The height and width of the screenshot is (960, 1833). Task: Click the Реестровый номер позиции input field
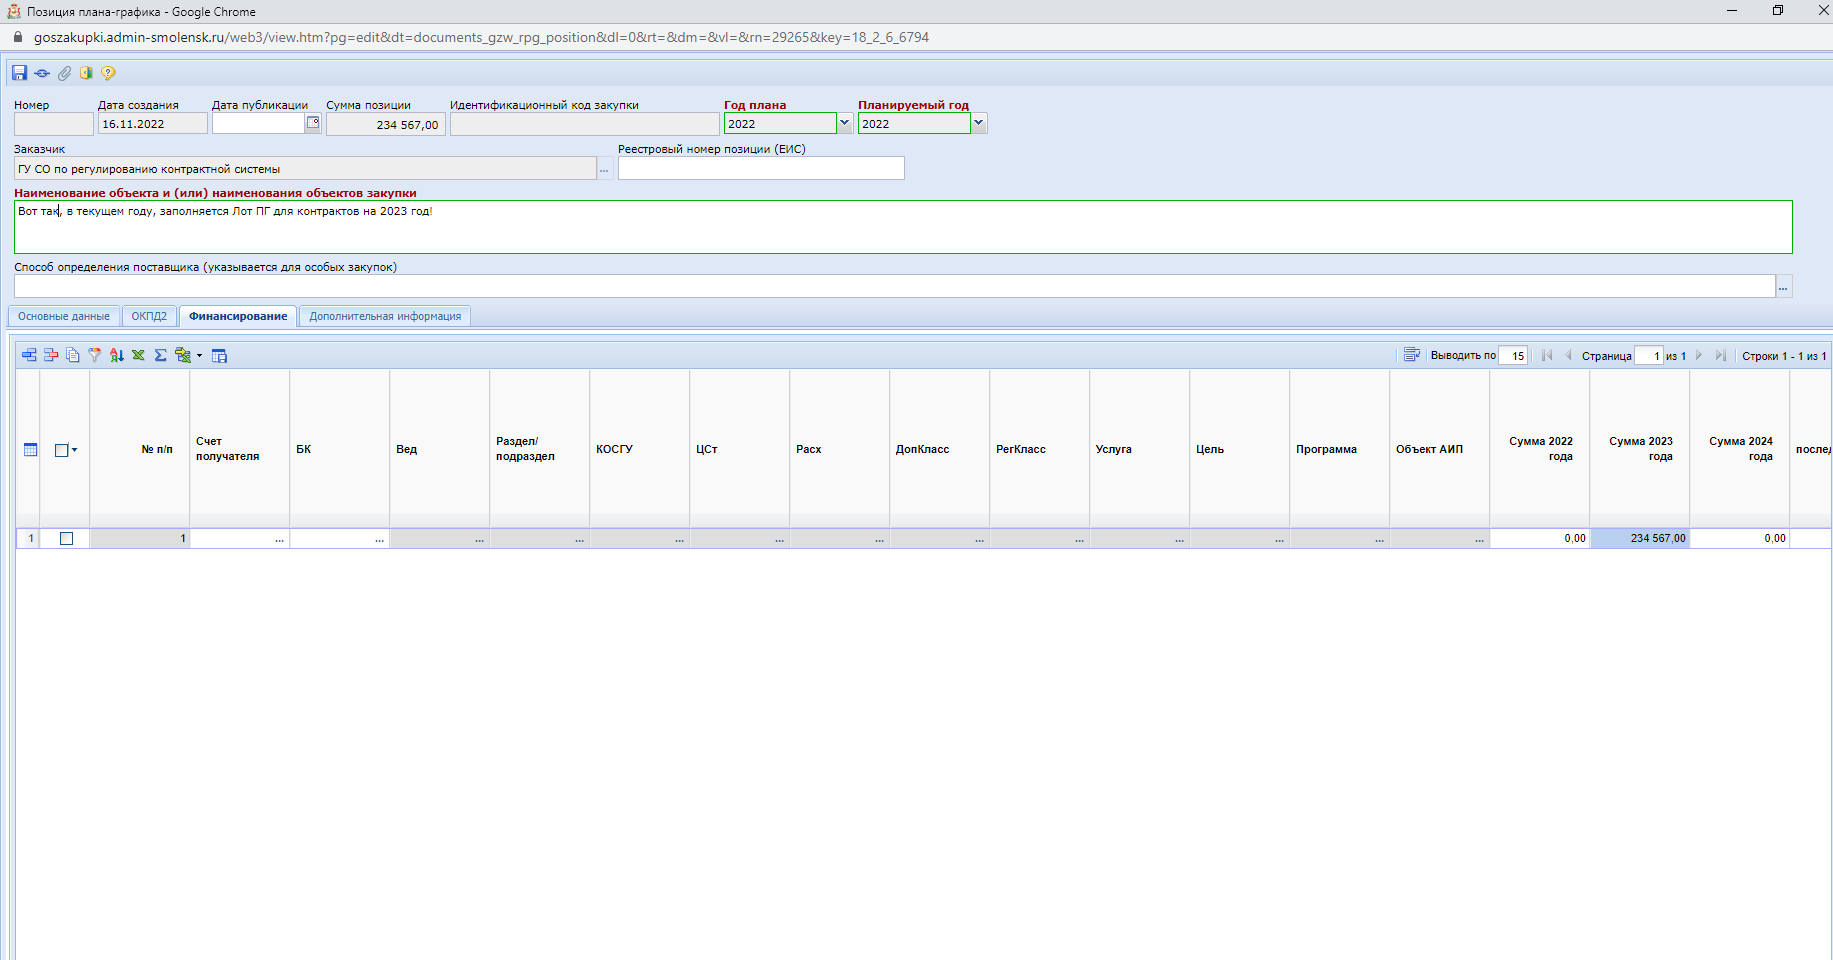click(x=760, y=168)
